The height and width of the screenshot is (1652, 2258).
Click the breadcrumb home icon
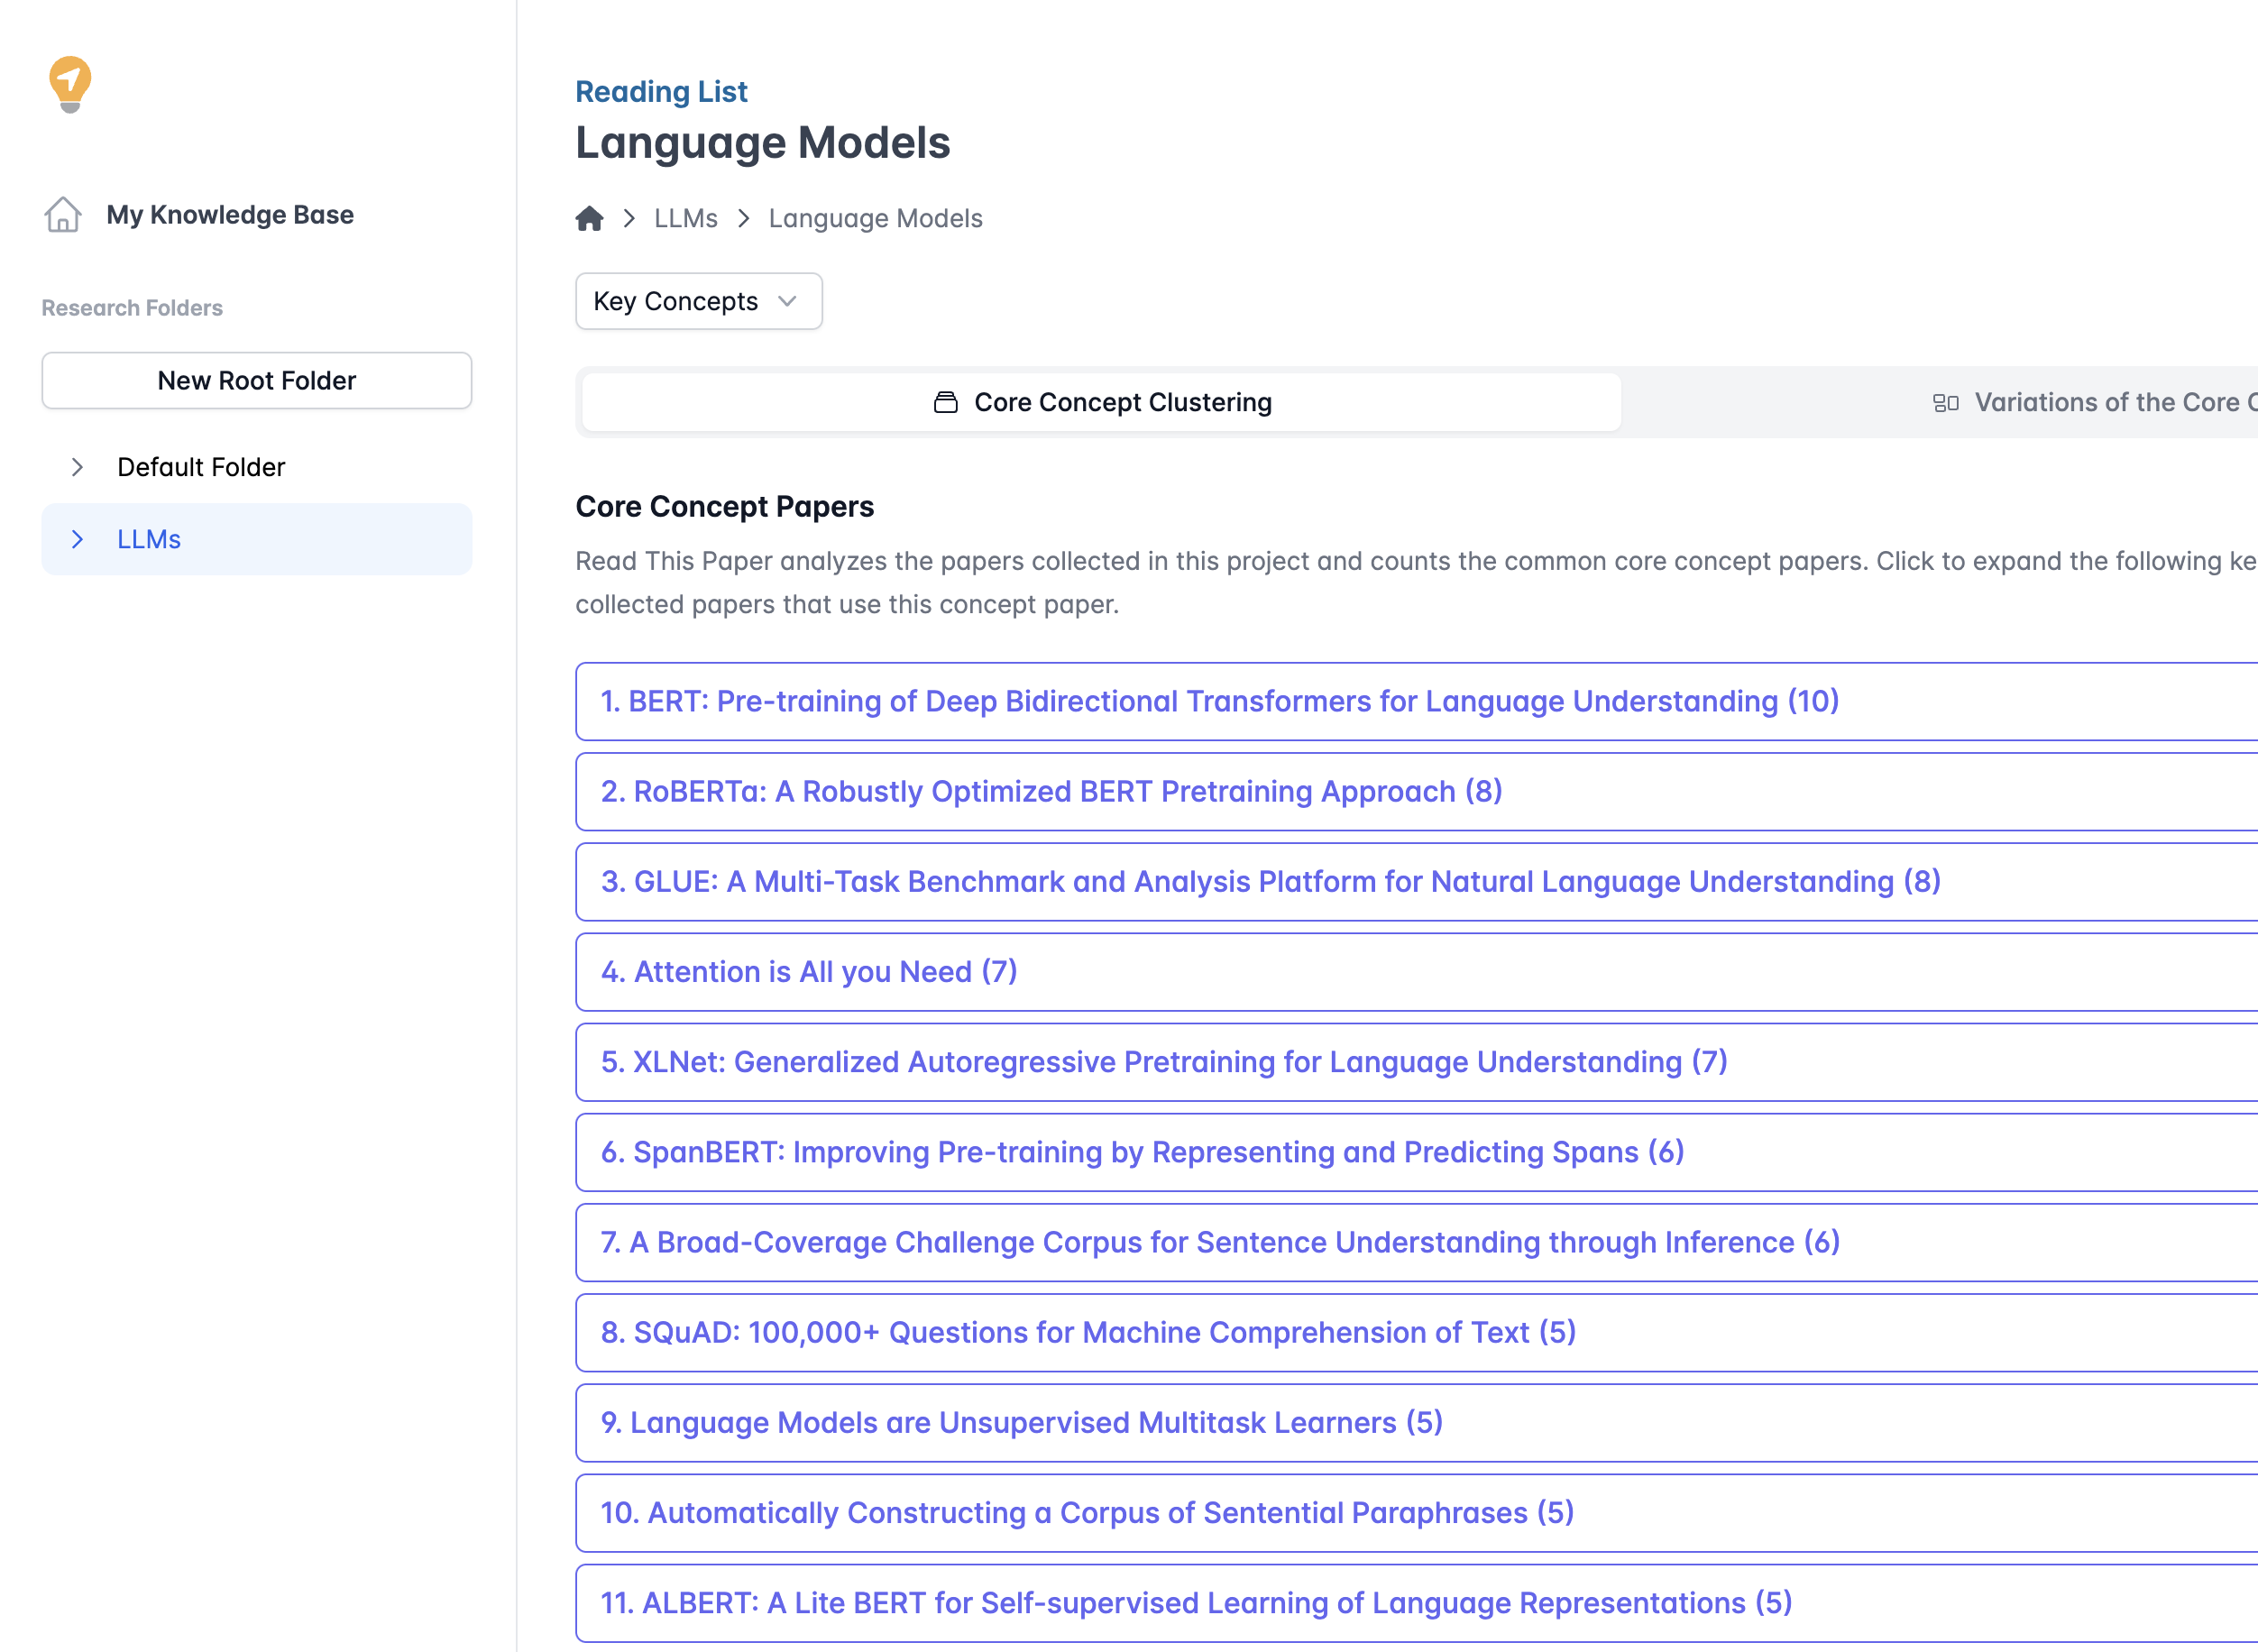[589, 218]
